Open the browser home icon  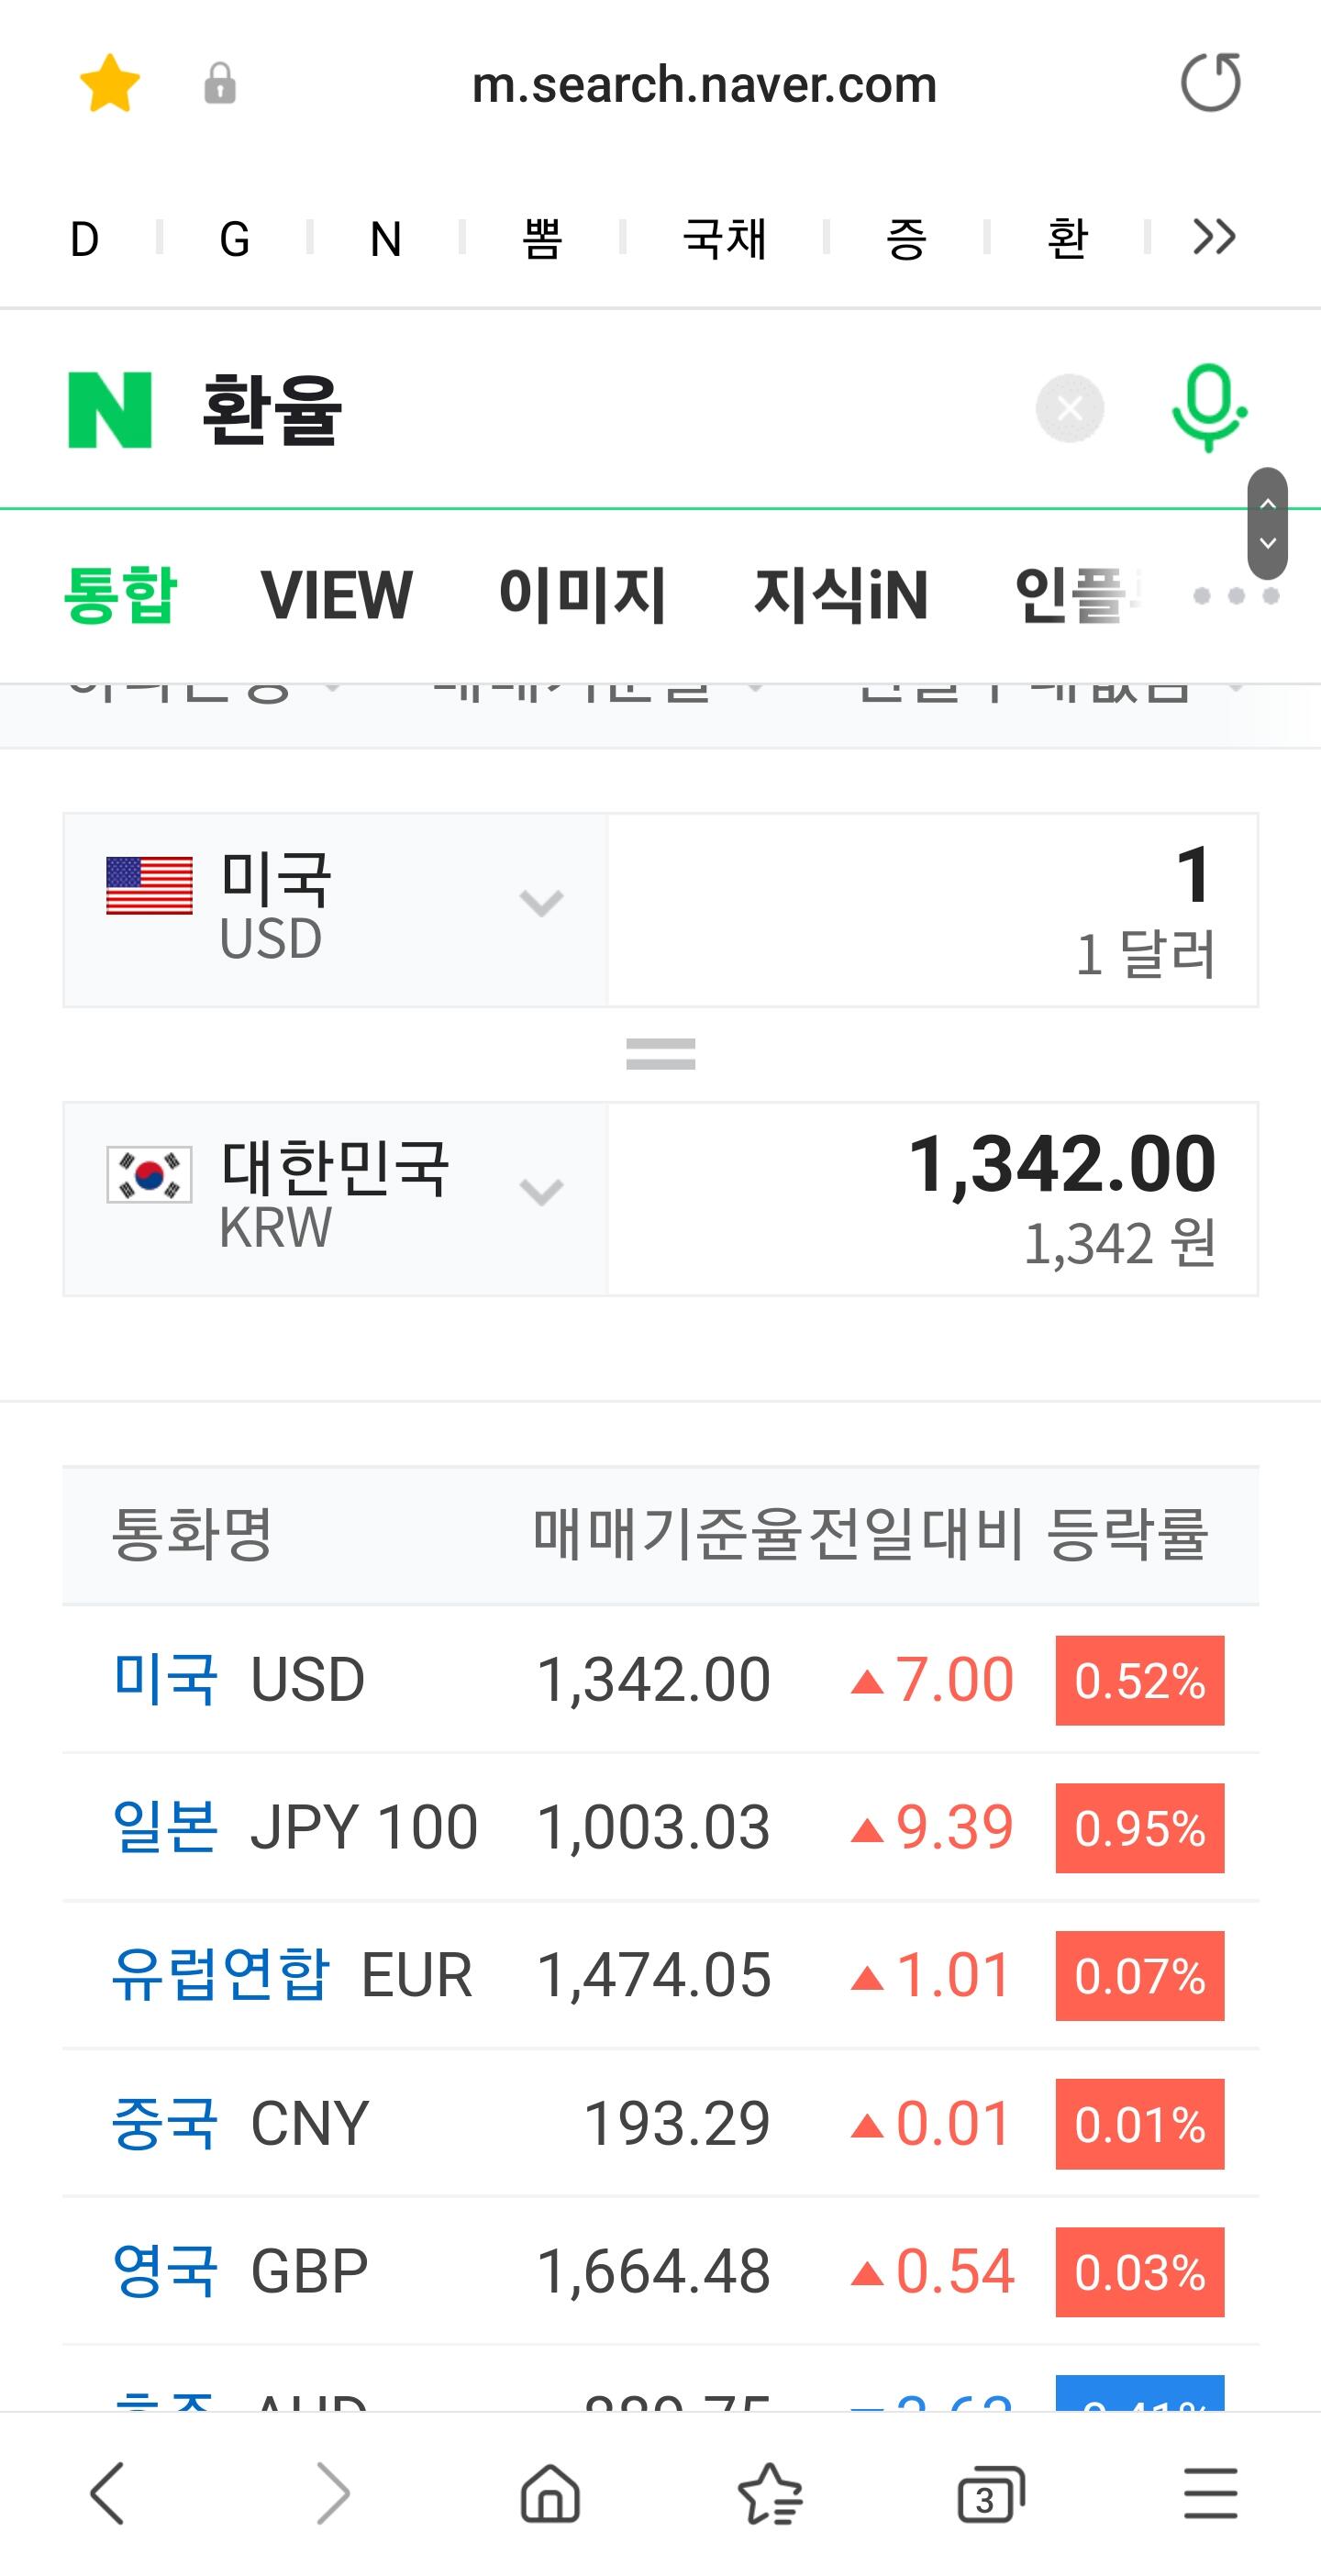tap(550, 2493)
